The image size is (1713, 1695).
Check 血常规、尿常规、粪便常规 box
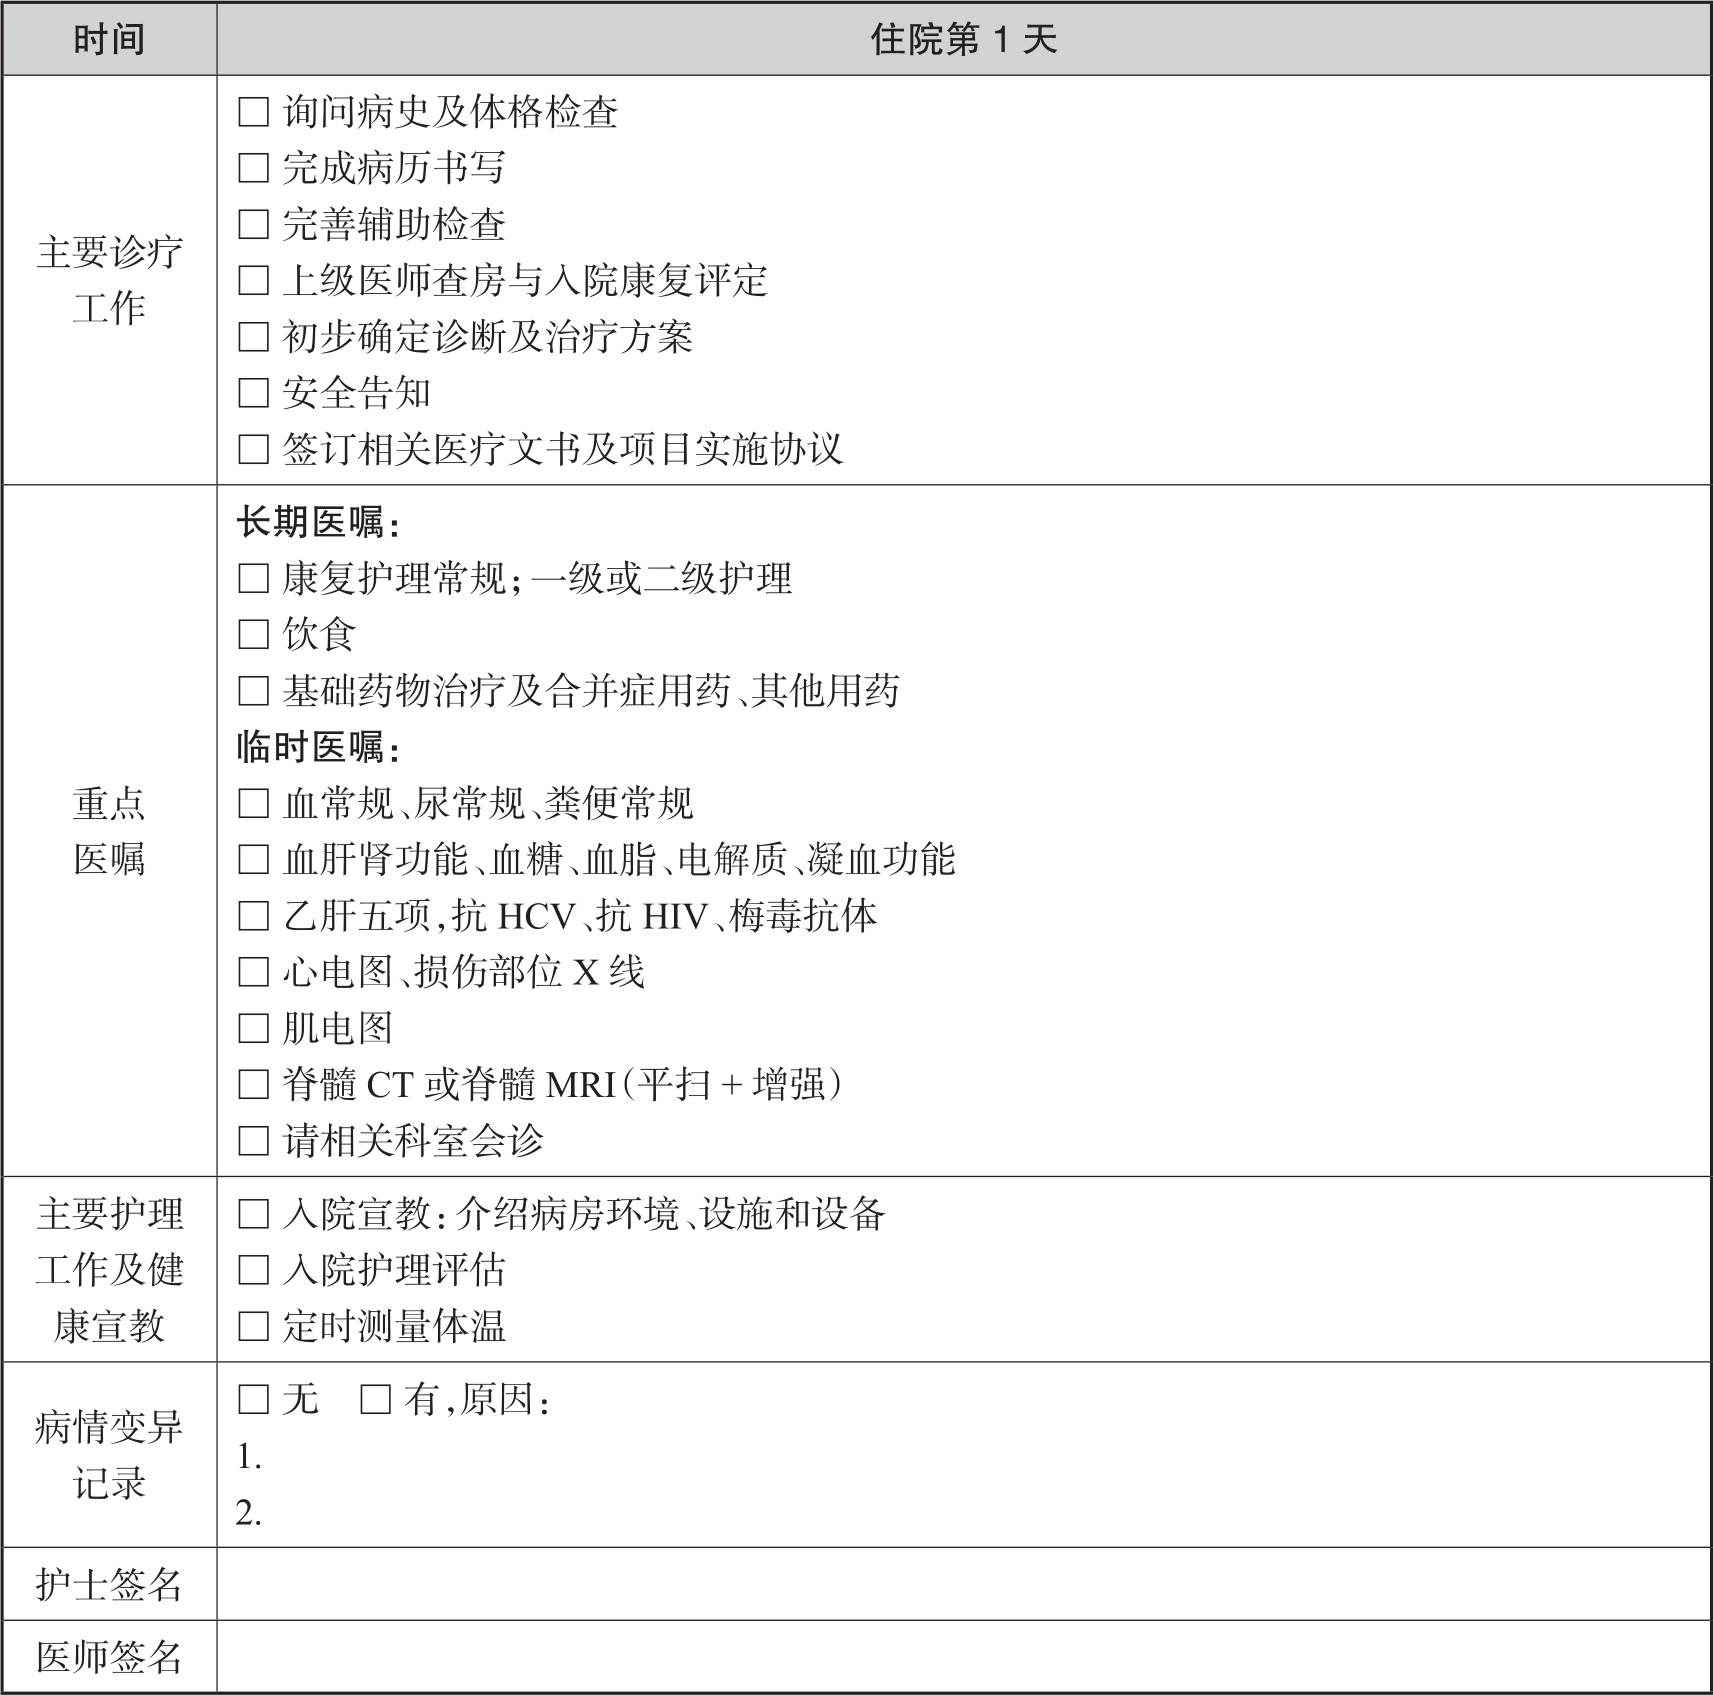[254, 803]
